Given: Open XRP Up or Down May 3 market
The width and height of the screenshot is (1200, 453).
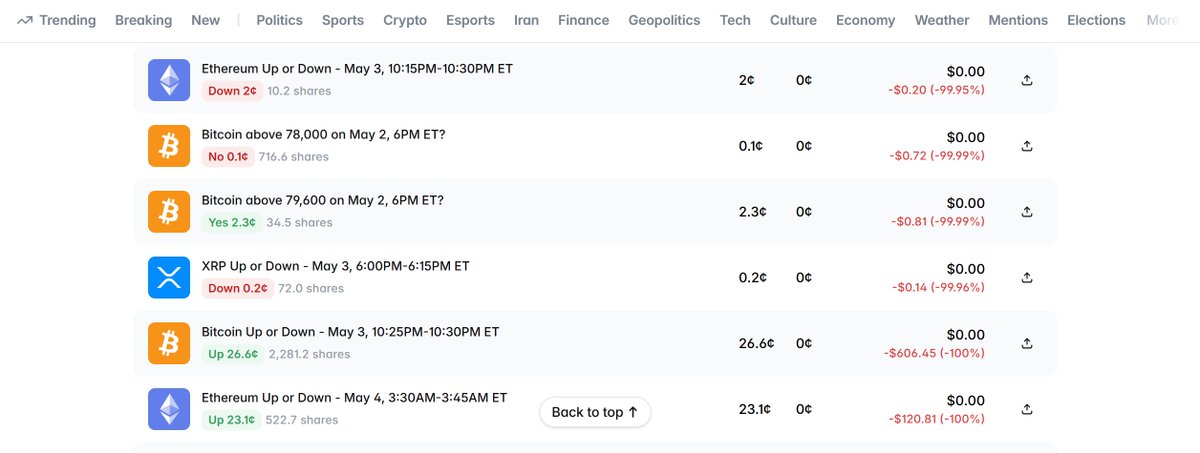Looking at the screenshot, I should point(335,266).
